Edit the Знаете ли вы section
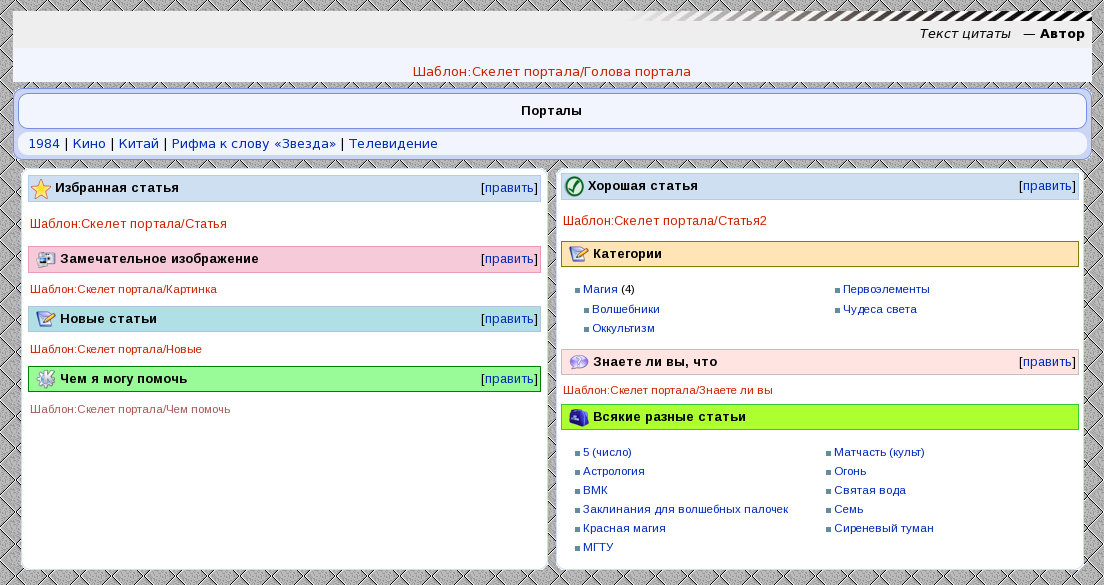The image size is (1104, 585). pyautogui.click(x=1047, y=362)
